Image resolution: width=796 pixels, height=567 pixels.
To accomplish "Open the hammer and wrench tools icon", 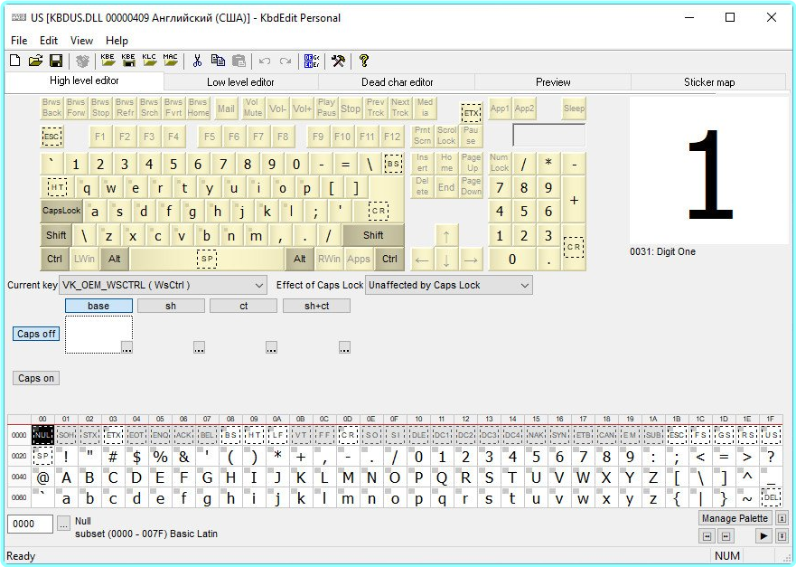I will tap(338, 61).
